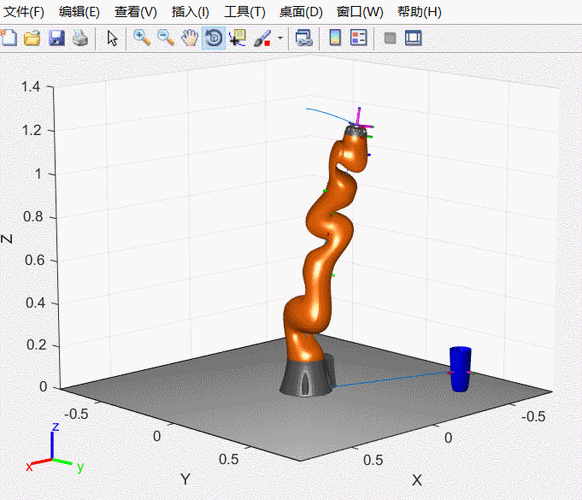Select the Pan hand tool
Viewport: 582px width, 500px height.
tap(190, 38)
